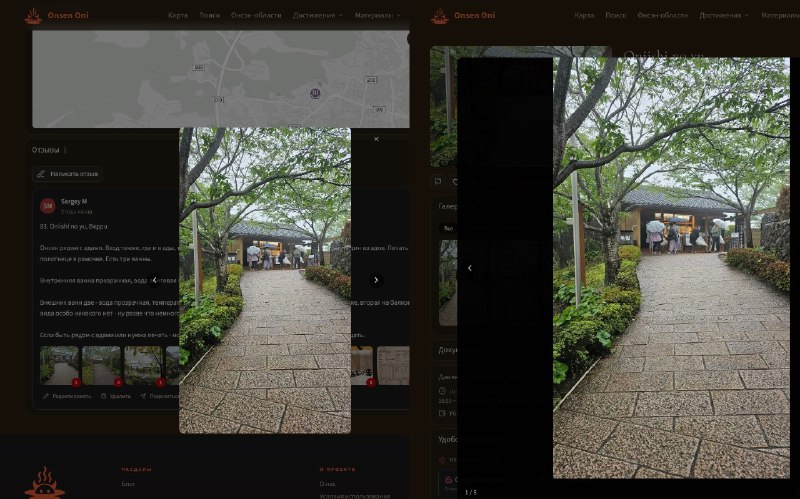This screenshot has width=800, height=499.
Task: Expand Достижения dropdown in right window
Action: pyautogui.click(x=723, y=15)
